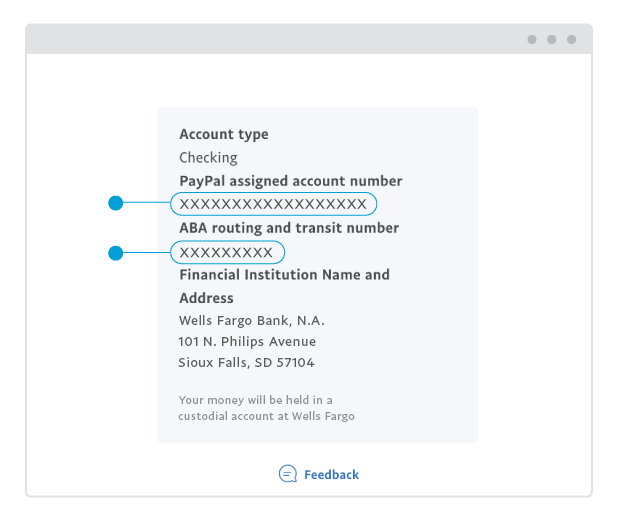
Task: Select the Checking account type text
Action: [208, 157]
